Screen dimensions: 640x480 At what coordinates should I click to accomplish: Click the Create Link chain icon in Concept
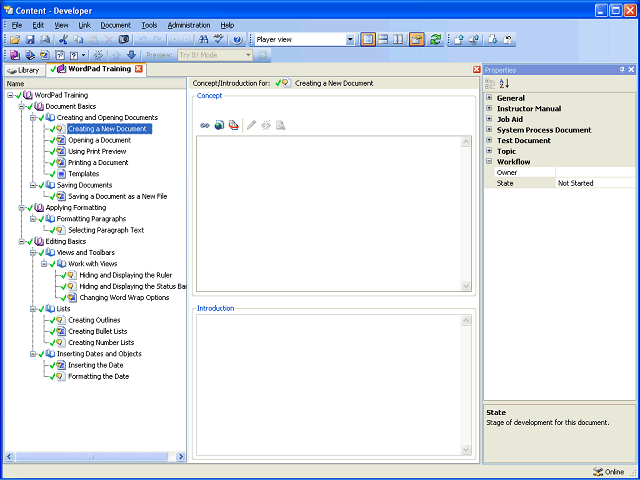205,125
